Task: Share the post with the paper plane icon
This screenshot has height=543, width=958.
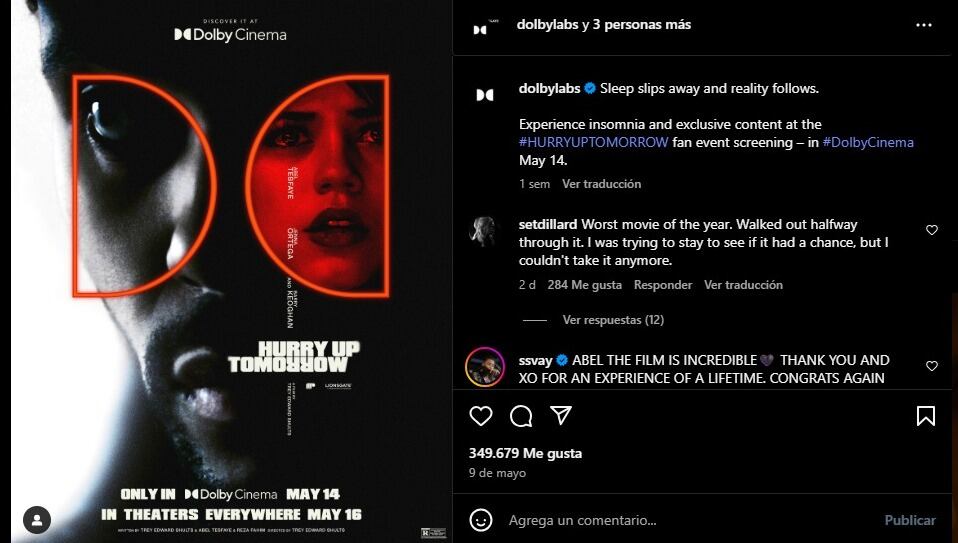Action: [561, 415]
